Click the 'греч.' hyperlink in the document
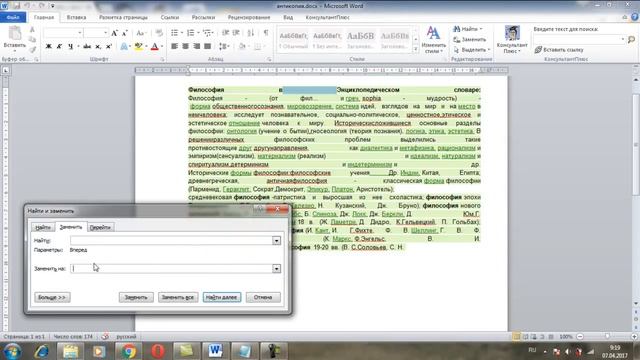 [352, 98]
